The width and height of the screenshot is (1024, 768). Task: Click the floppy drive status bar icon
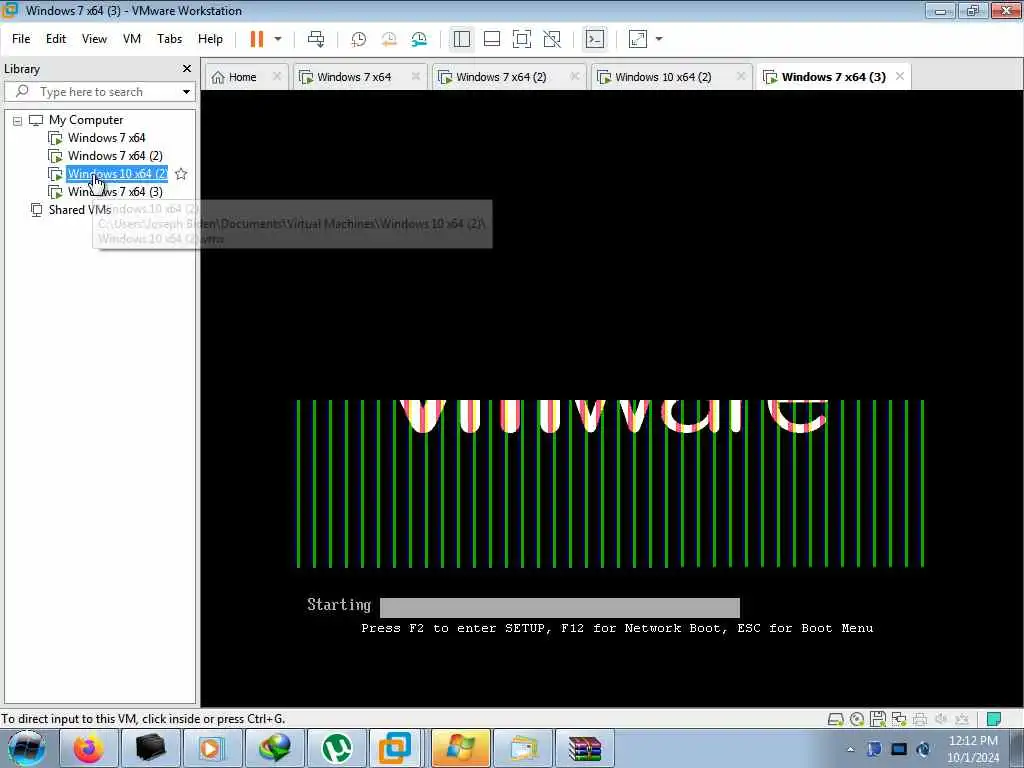878,719
